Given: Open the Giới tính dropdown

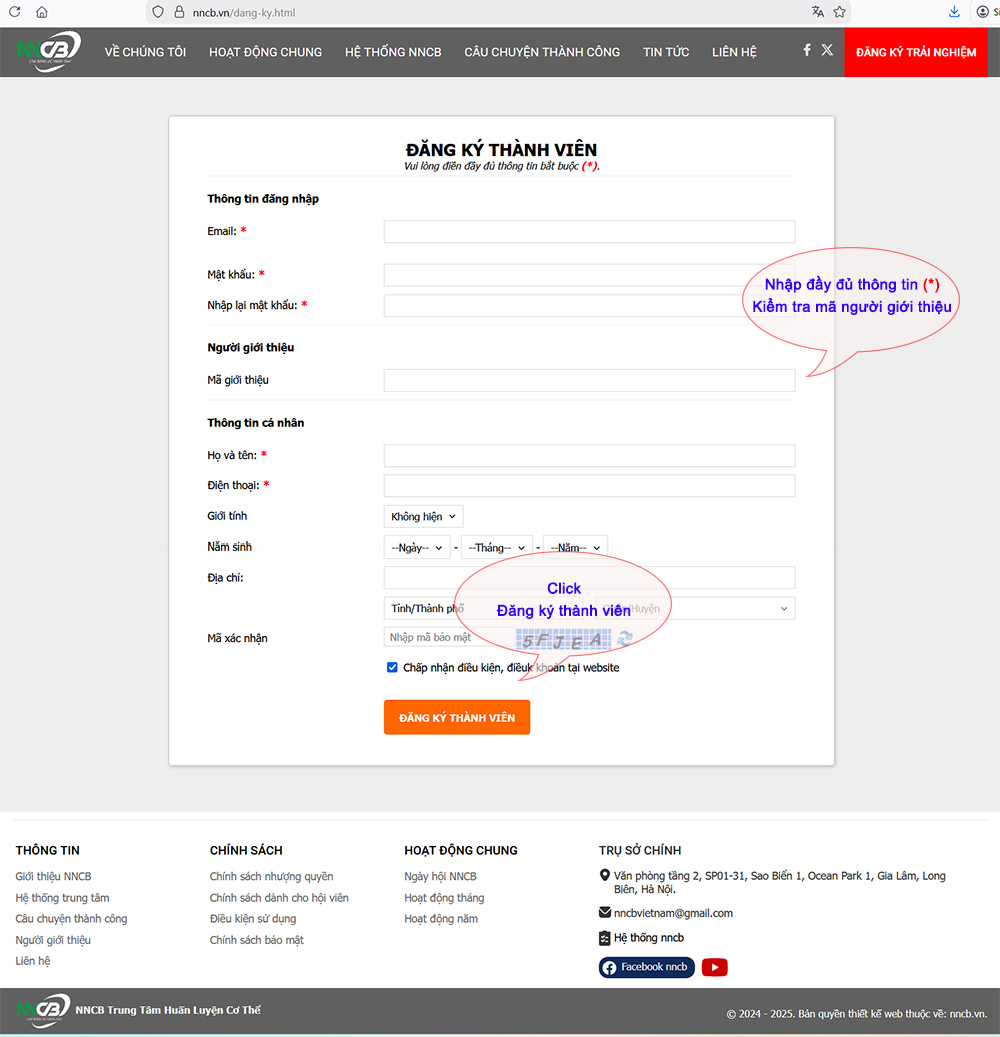Looking at the screenshot, I should click(x=423, y=517).
